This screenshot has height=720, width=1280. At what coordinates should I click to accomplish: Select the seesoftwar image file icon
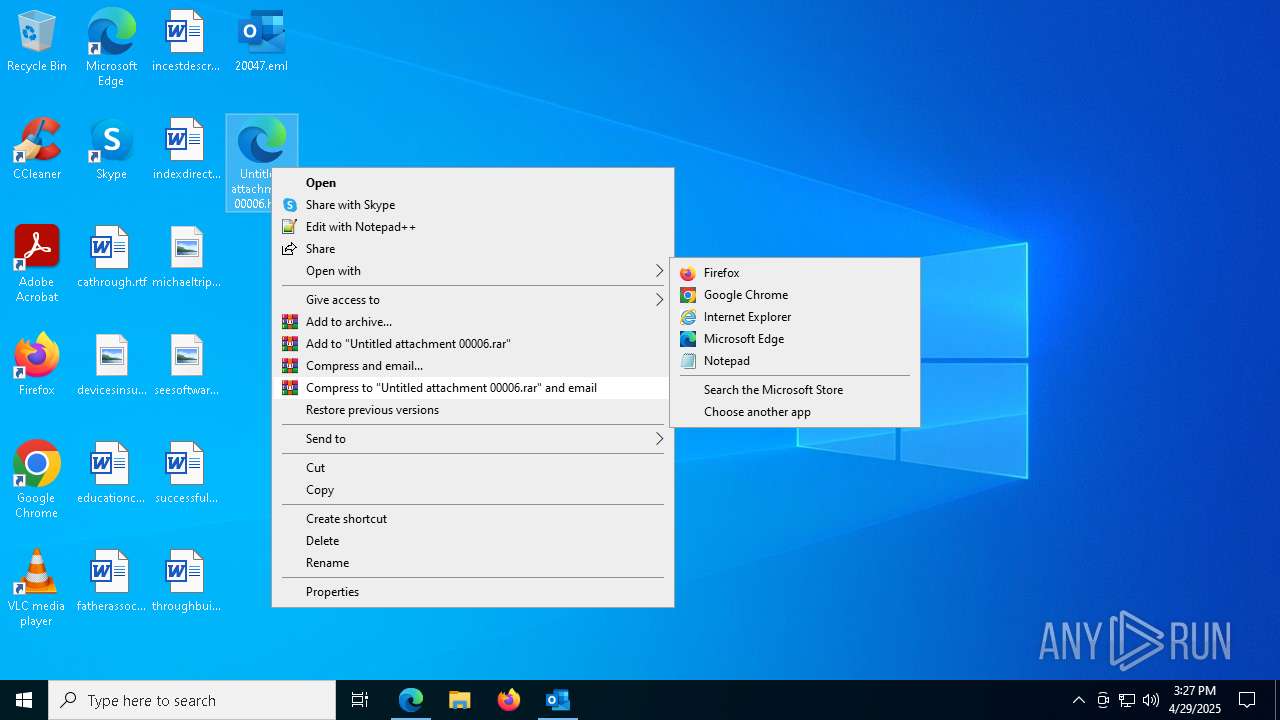pos(186,366)
